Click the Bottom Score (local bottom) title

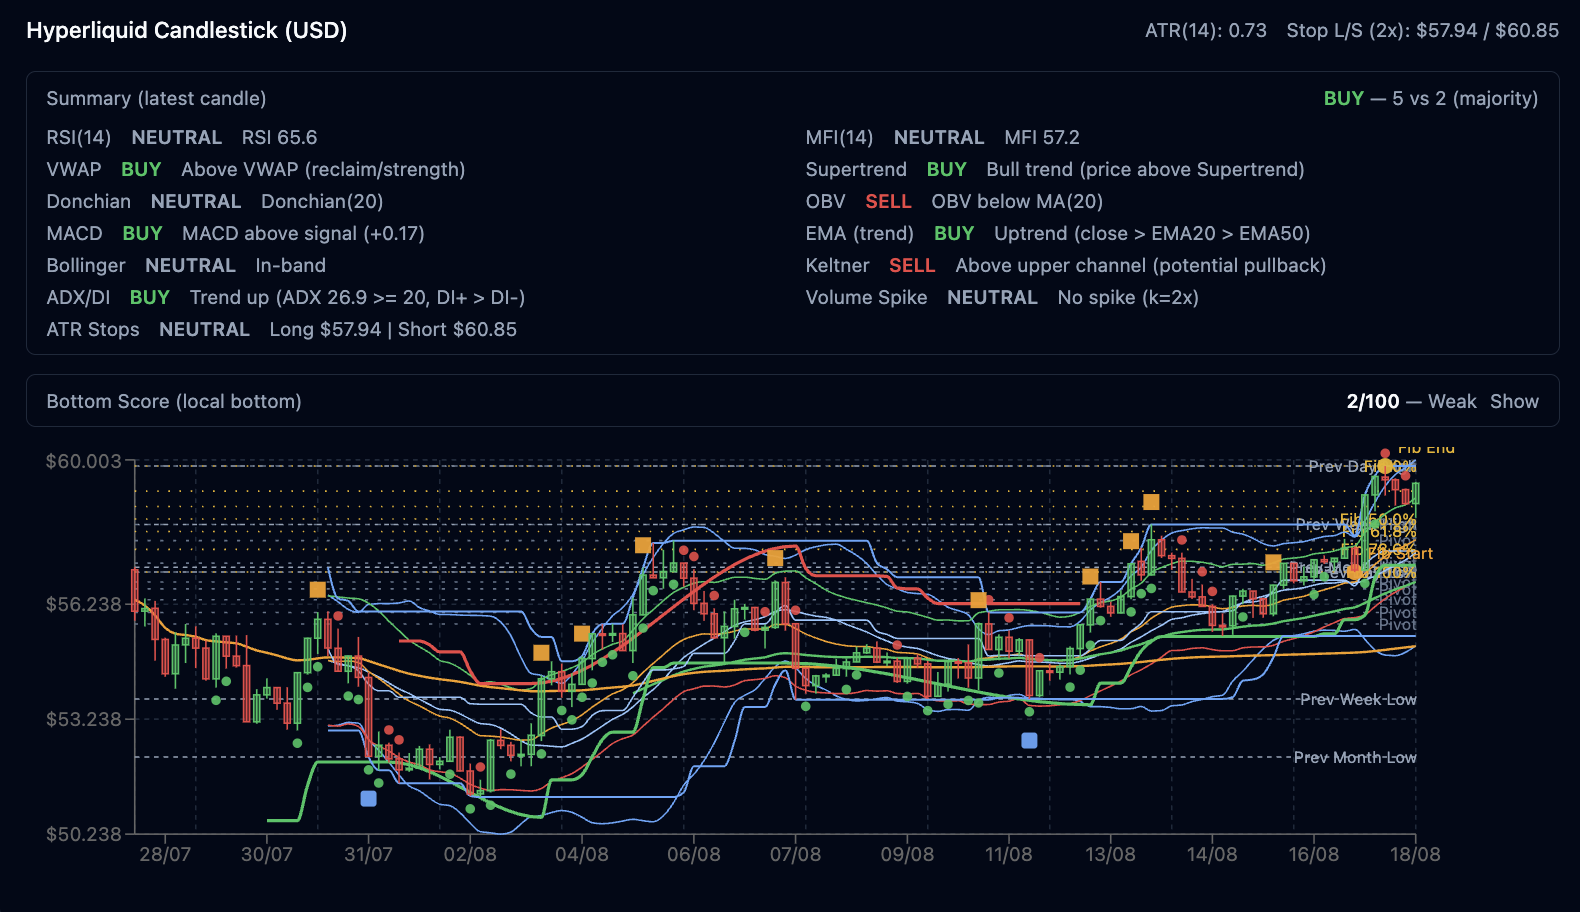point(174,401)
